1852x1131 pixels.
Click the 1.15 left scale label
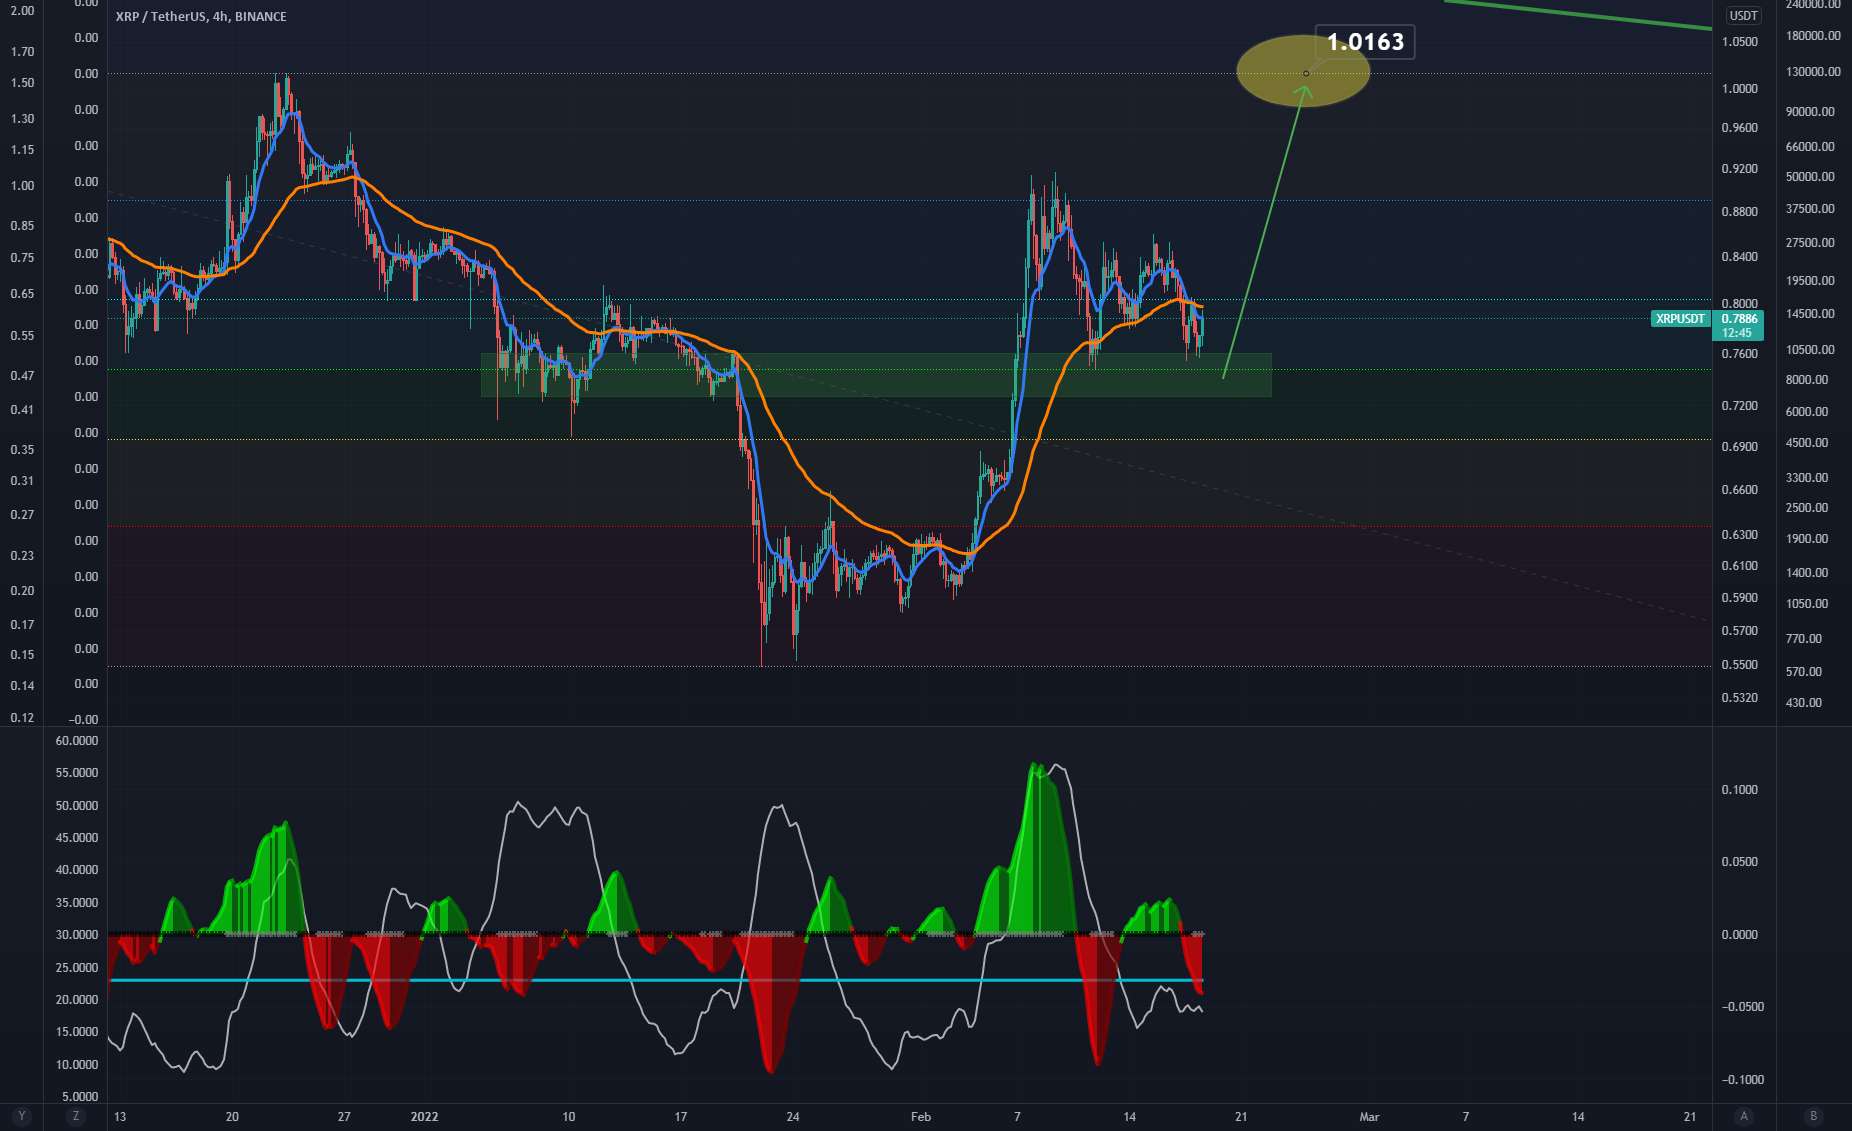(x=22, y=150)
